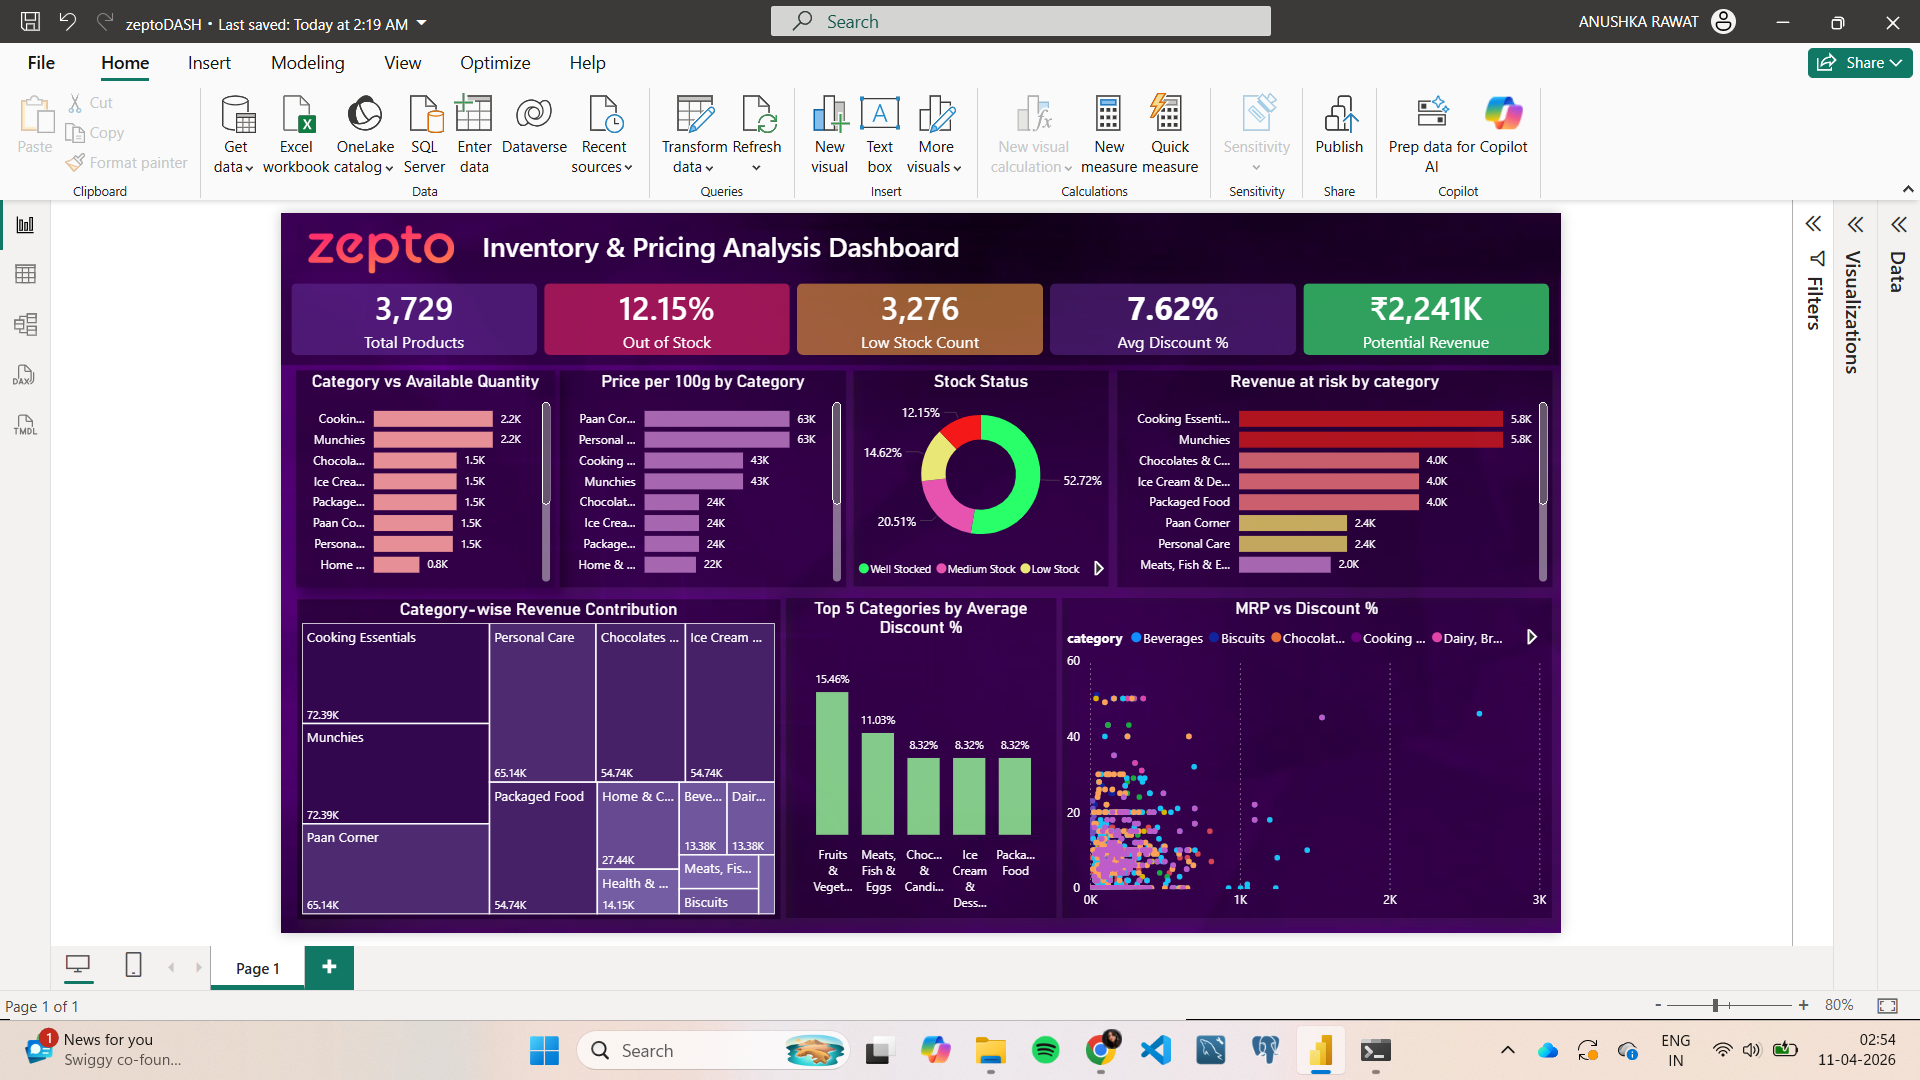Image resolution: width=1920 pixels, height=1080 pixels.
Task: Switch to the Insert ribbon tab
Action: coord(209,63)
